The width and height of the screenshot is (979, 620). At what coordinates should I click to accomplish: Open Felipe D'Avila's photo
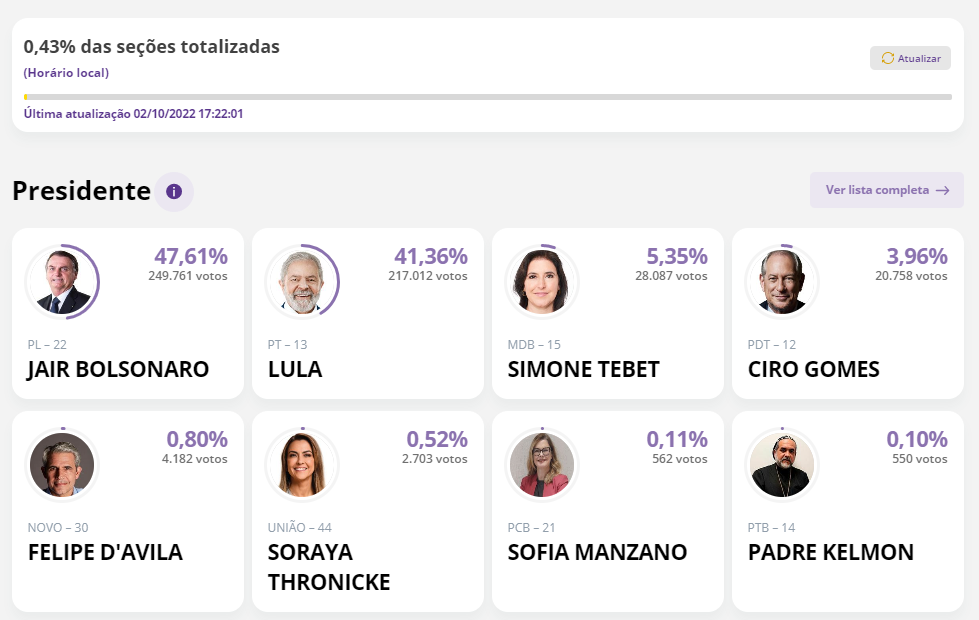(x=62, y=465)
